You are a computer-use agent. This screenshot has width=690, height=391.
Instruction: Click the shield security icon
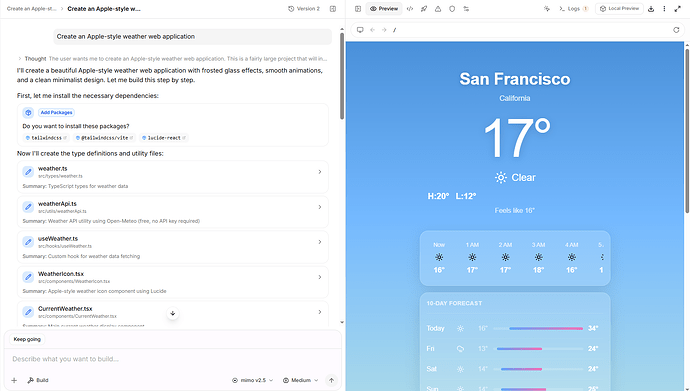[x=452, y=9]
